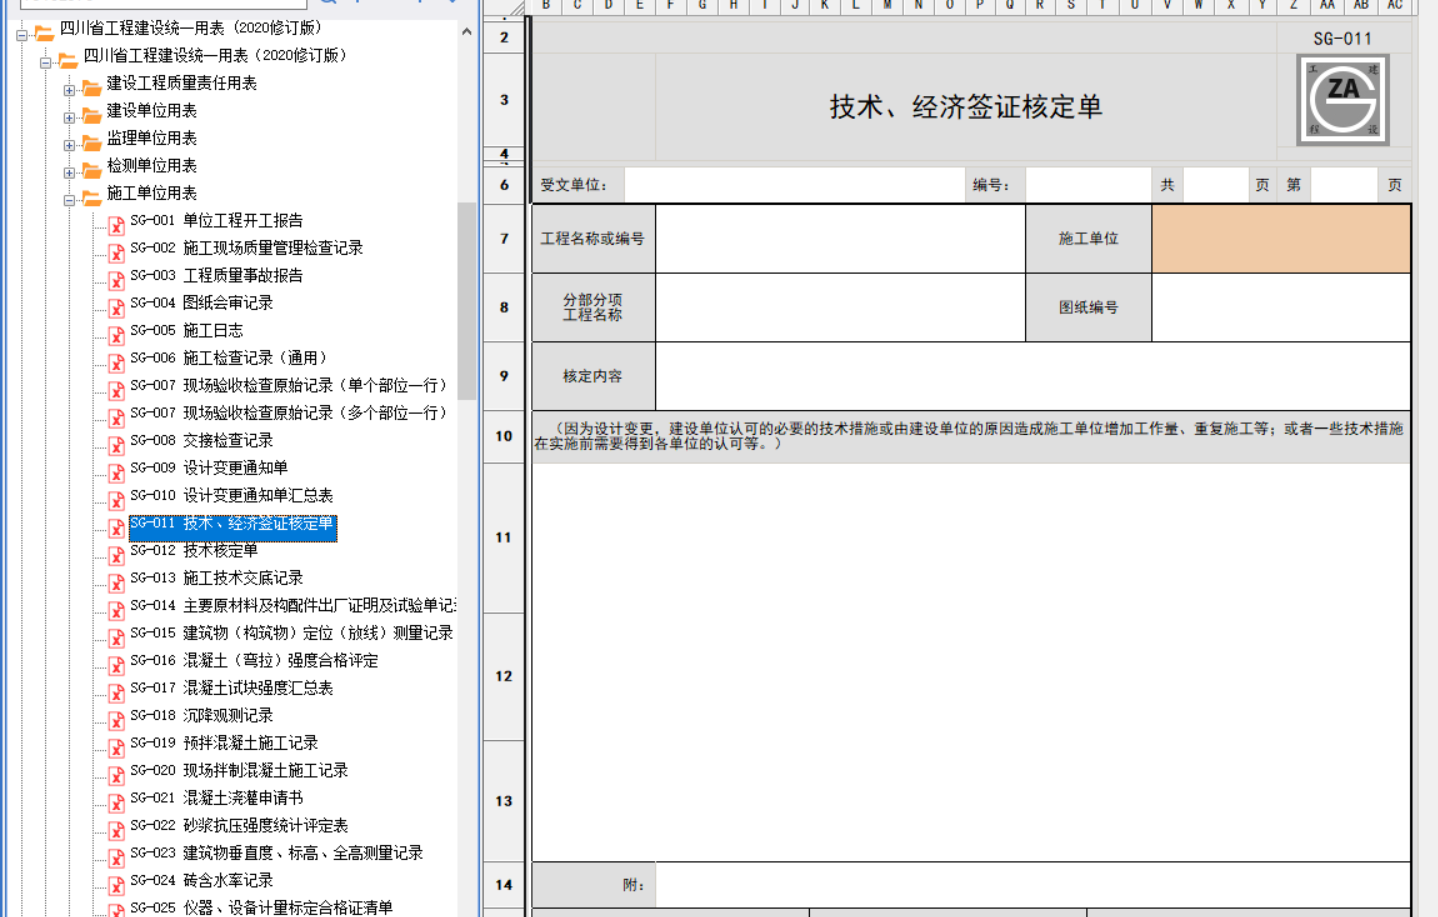1438x917 pixels.
Task: Click the 受文单位 input cell
Action: pyautogui.click(x=795, y=185)
